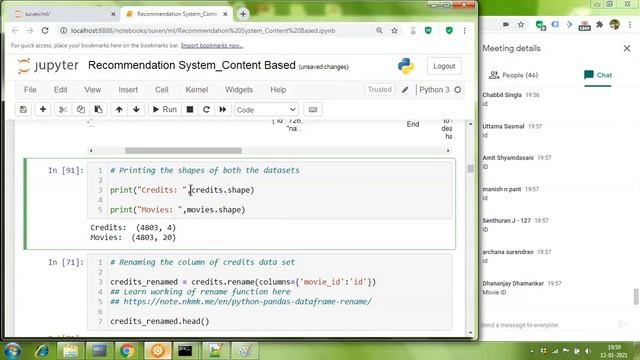640x360 pixels.
Task: Restart kernel and run all cells icon
Action: click(223, 109)
